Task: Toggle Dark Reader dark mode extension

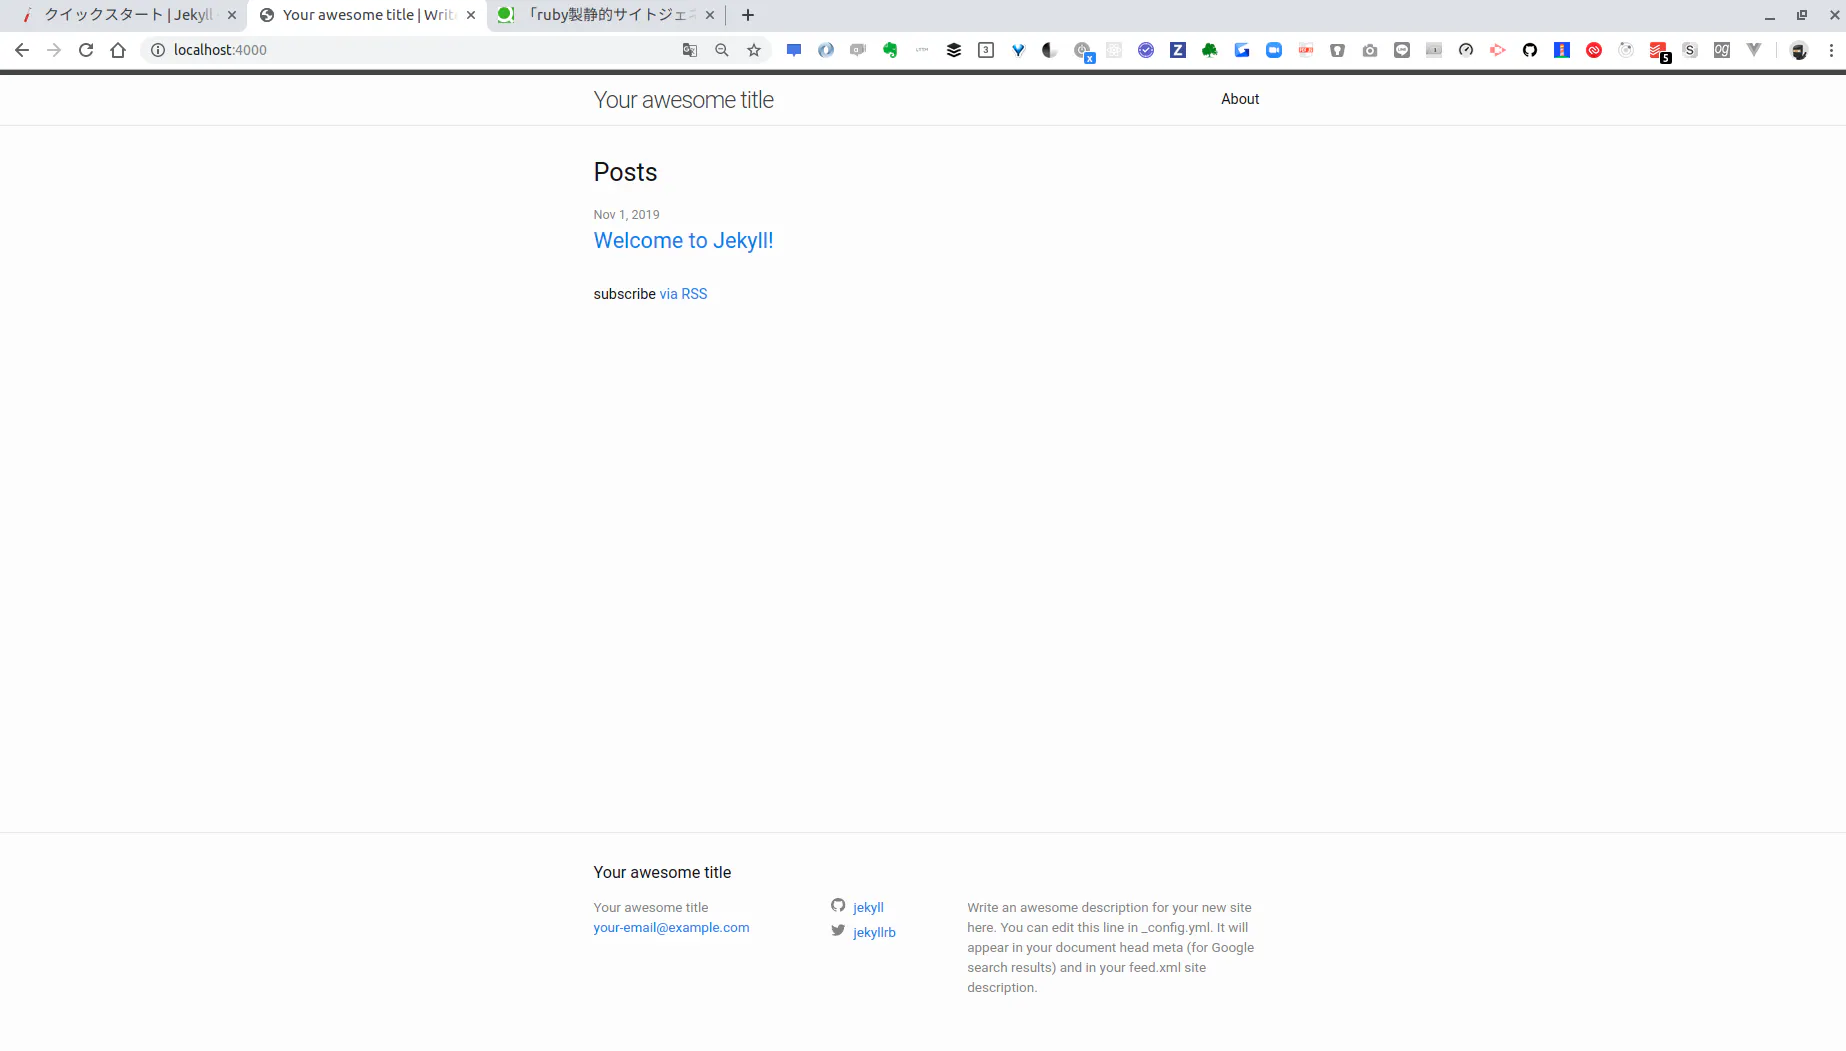Action: [1049, 49]
